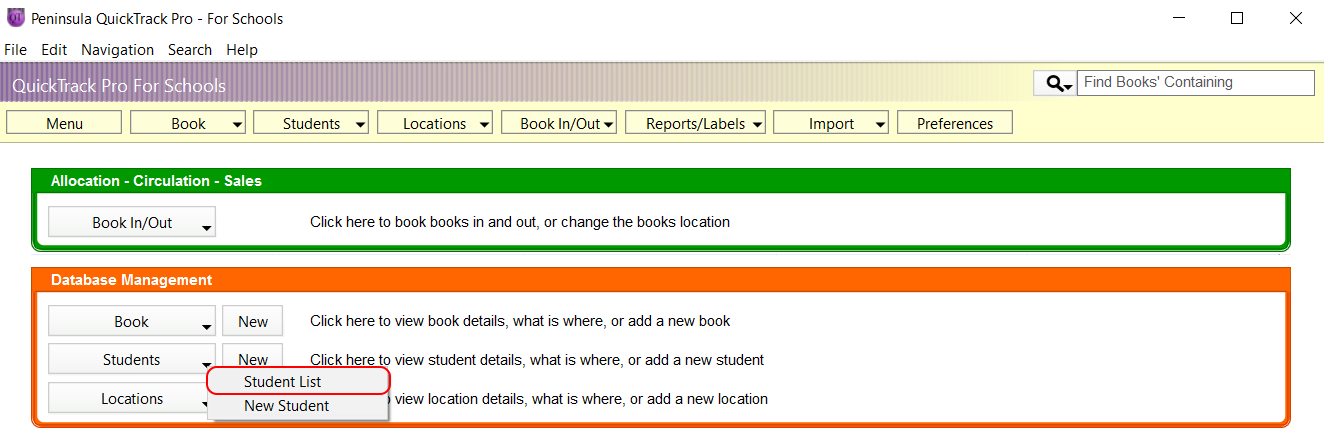Click Book button in Database Management
Viewport: 1324px width, 439px height.
coord(132,321)
